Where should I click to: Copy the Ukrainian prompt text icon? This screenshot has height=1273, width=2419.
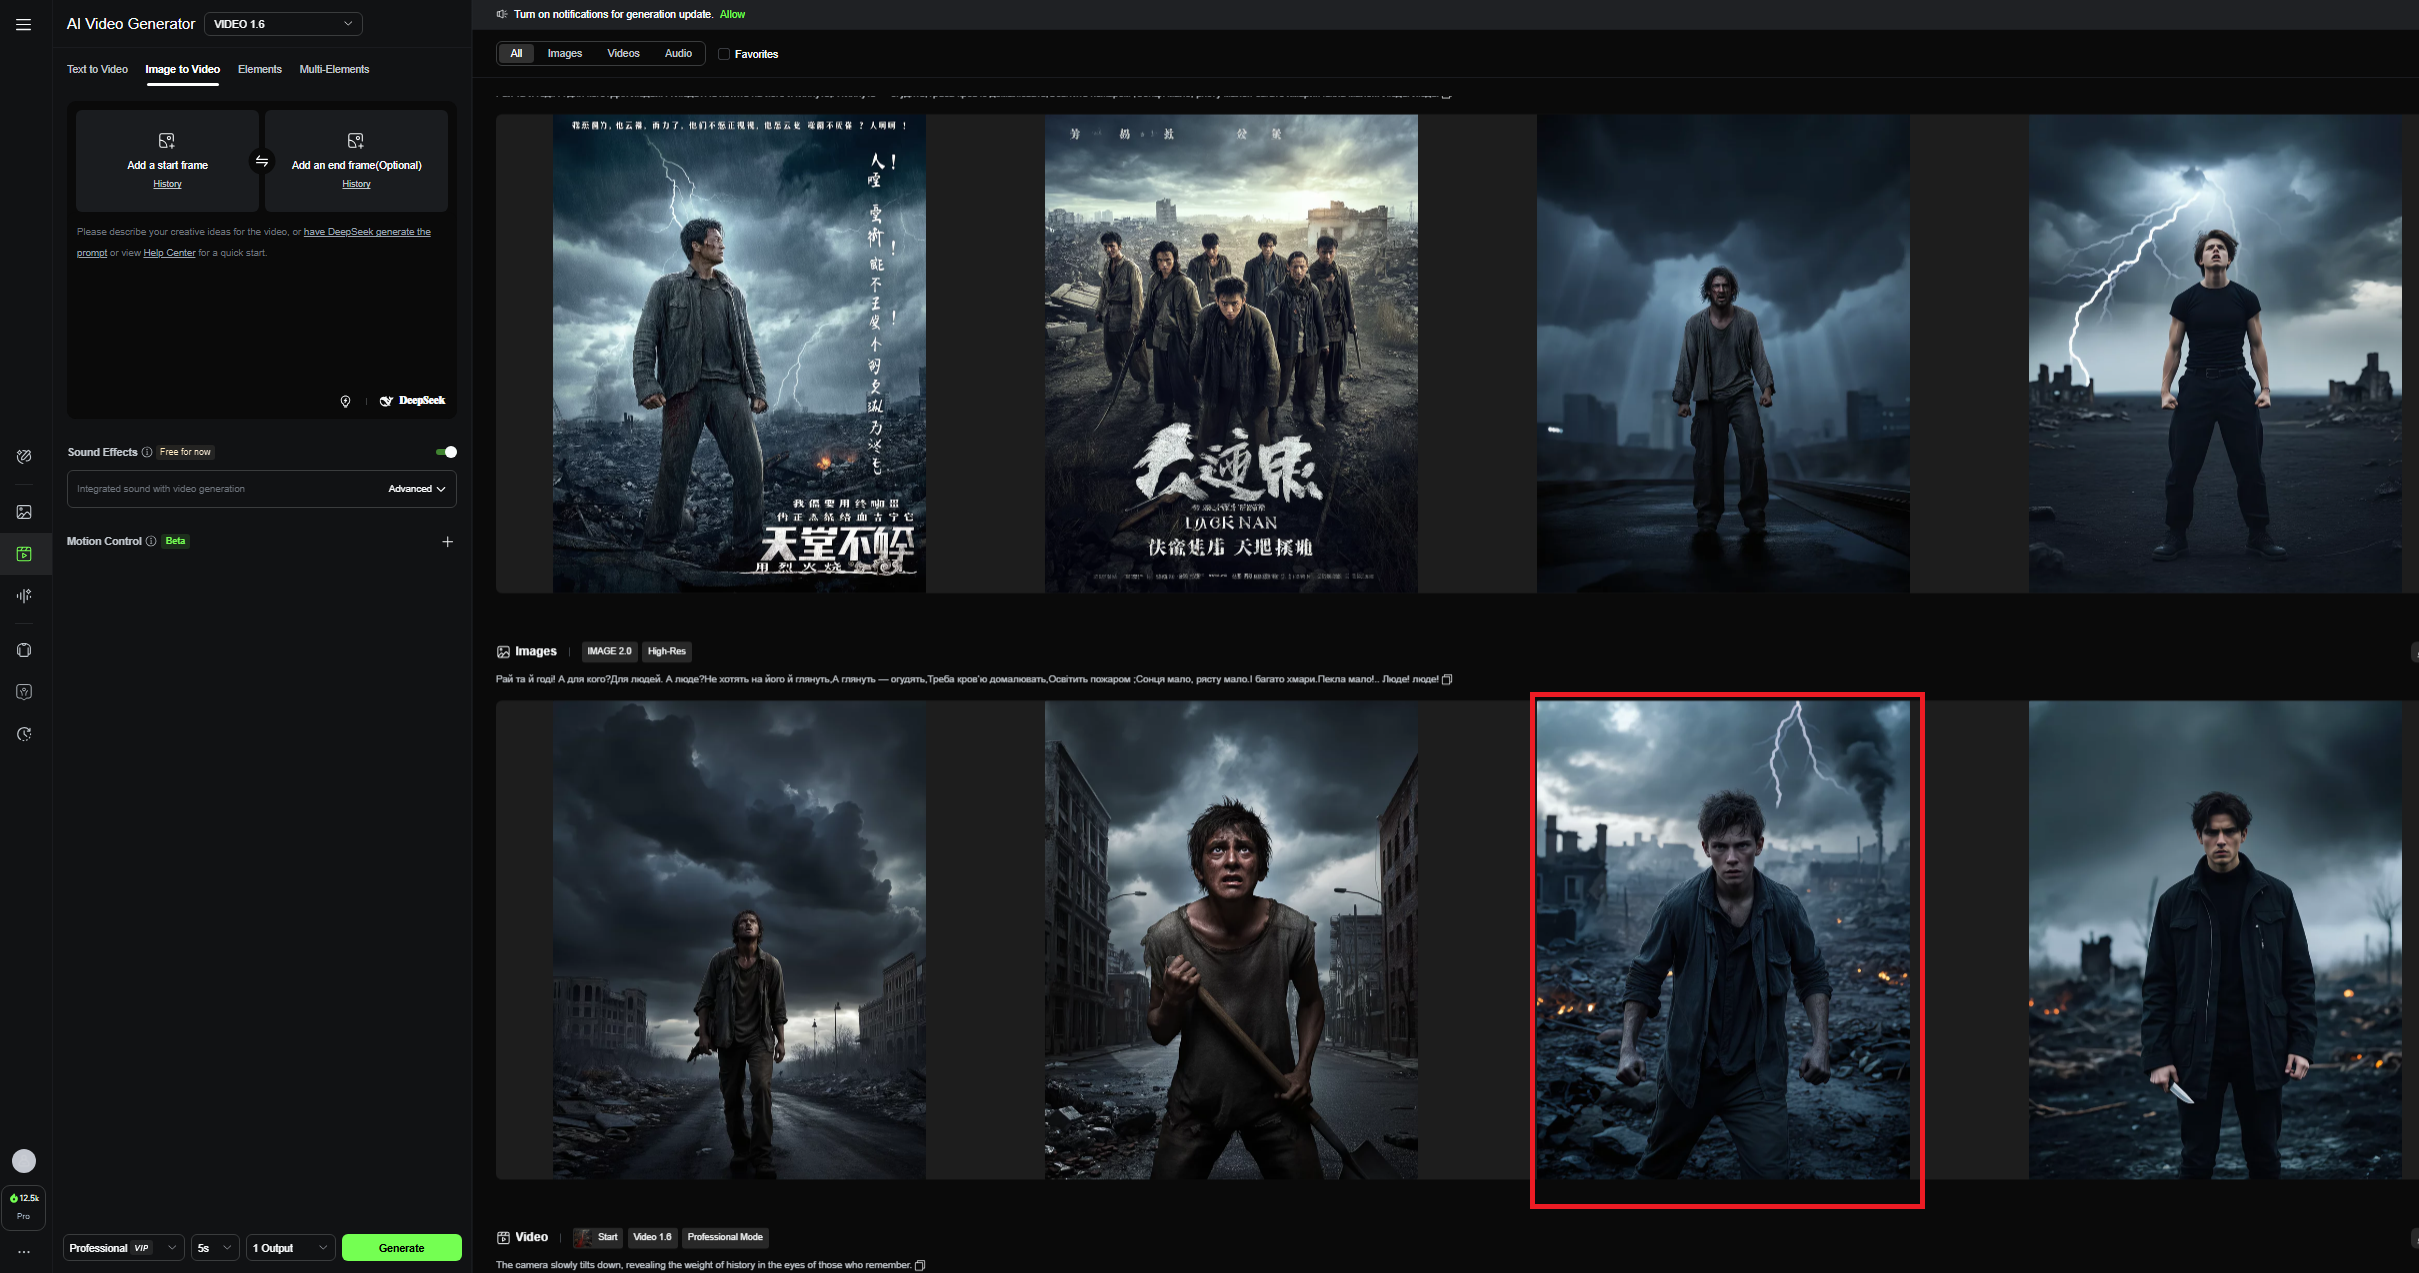pyautogui.click(x=1447, y=680)
